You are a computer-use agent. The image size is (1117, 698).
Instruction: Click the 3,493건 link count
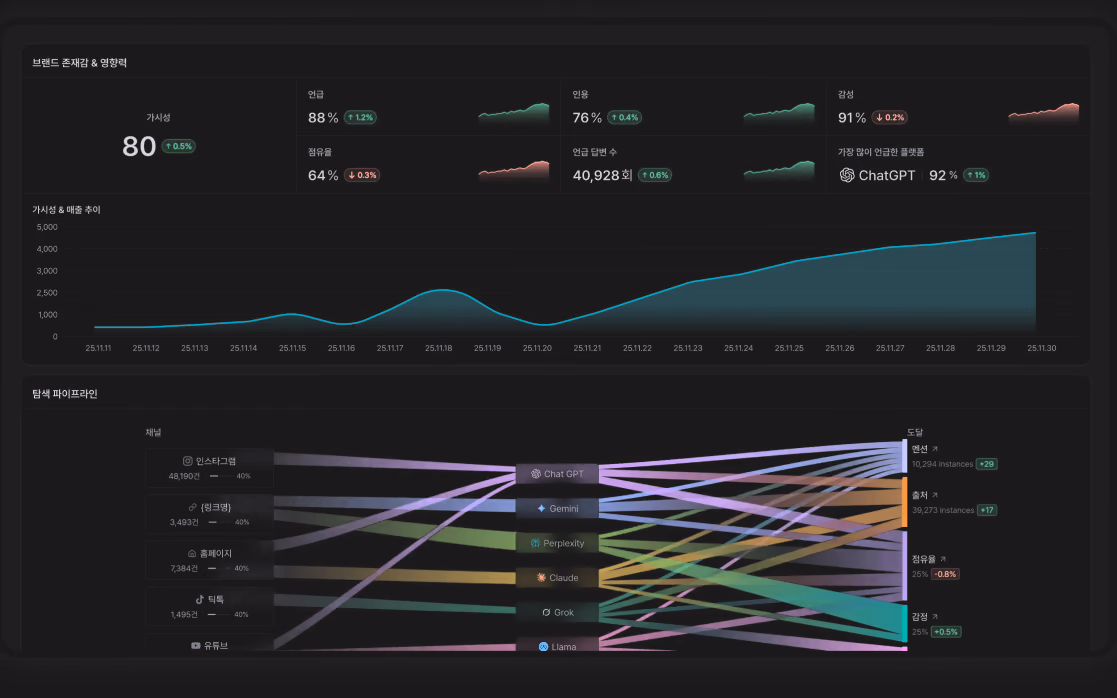[185, 522]
